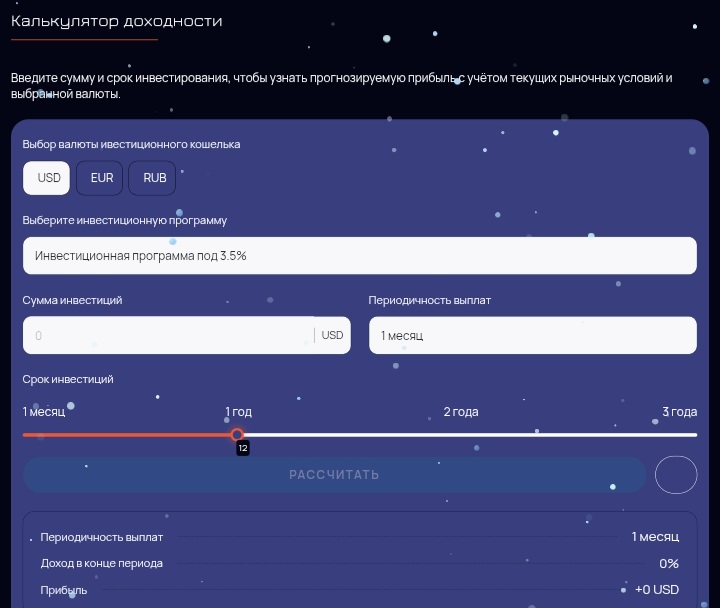Viewport: 720px width, 608px height.
Task: Click the 1 месяц slider label
Action: [x=44, y=412]
